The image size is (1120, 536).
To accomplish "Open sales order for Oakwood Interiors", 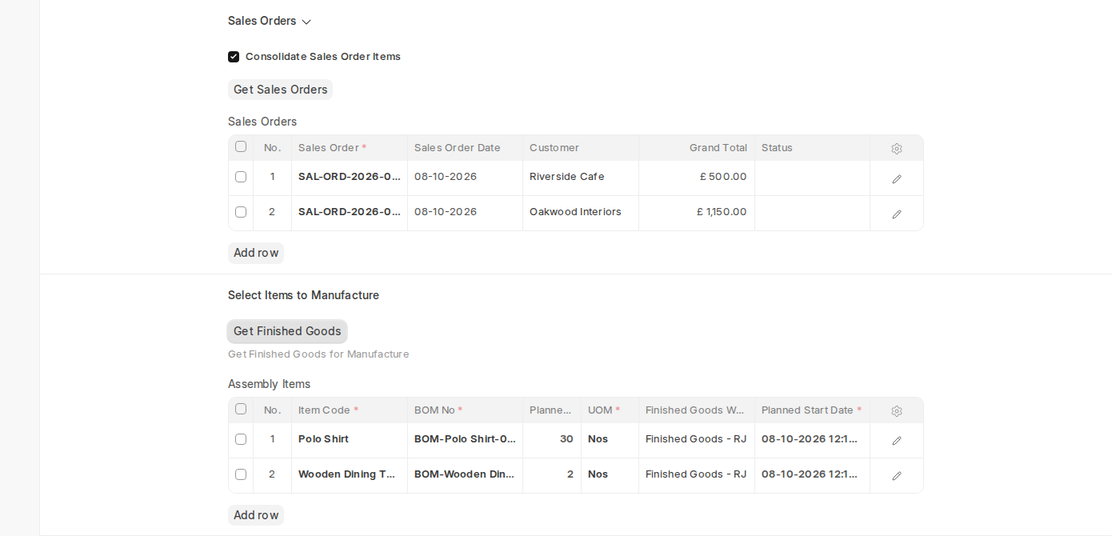I will tap(349, 212).
